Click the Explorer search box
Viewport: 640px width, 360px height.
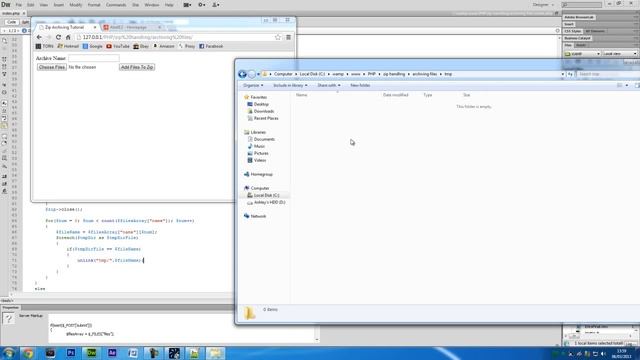(x=608, y=74)
